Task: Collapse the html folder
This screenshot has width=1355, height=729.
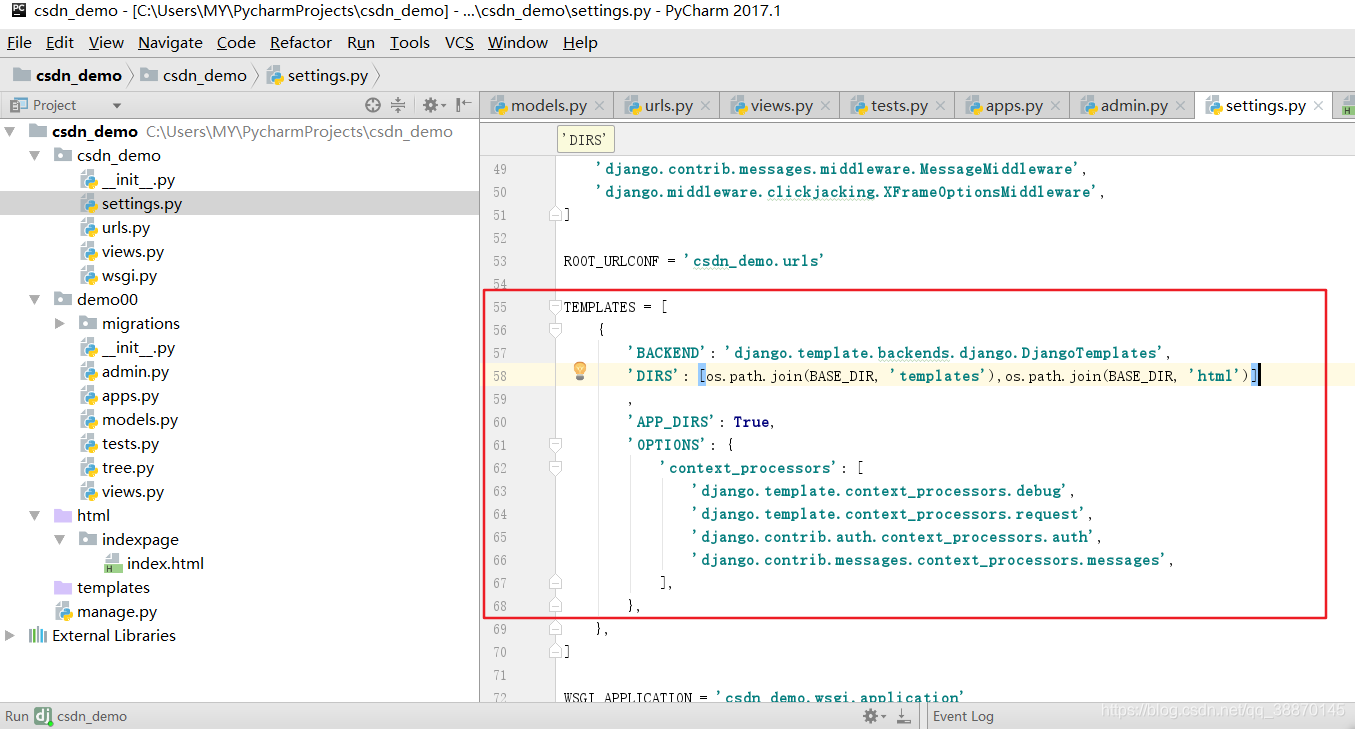Action: coord(35,516)
